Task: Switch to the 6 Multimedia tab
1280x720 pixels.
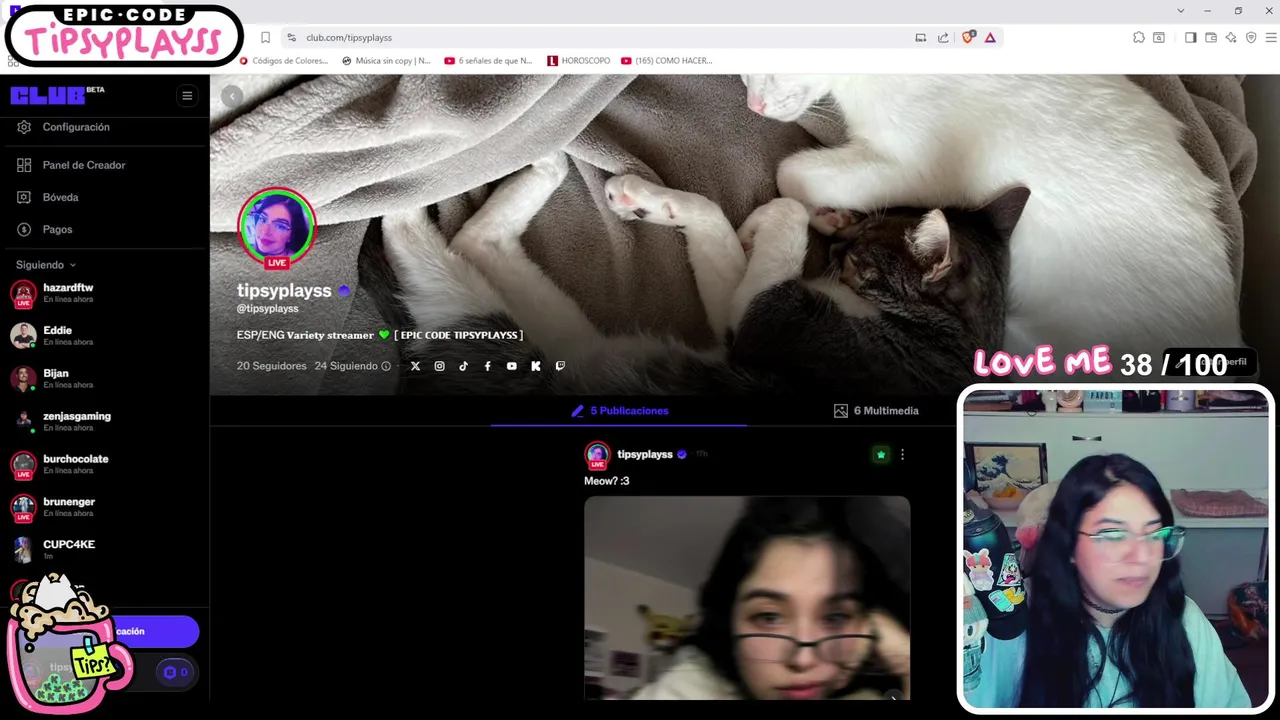Action: pos(876,411)
